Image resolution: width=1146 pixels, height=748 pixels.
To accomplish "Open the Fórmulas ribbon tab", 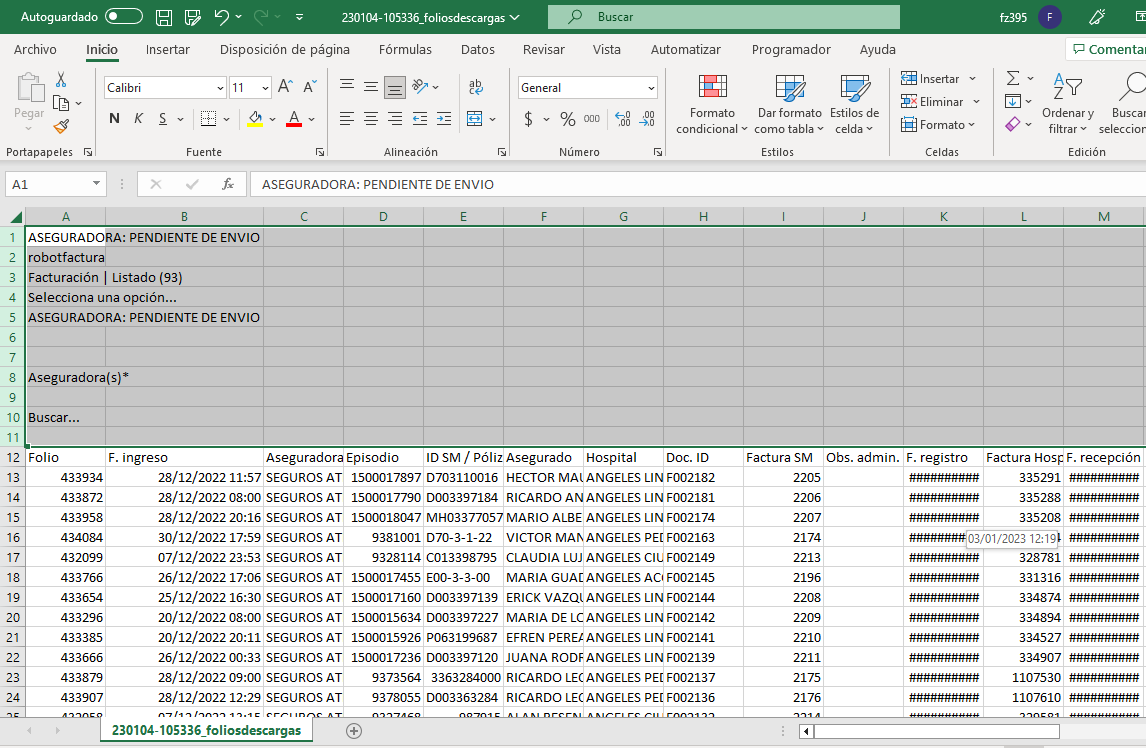I will point(405,50).
